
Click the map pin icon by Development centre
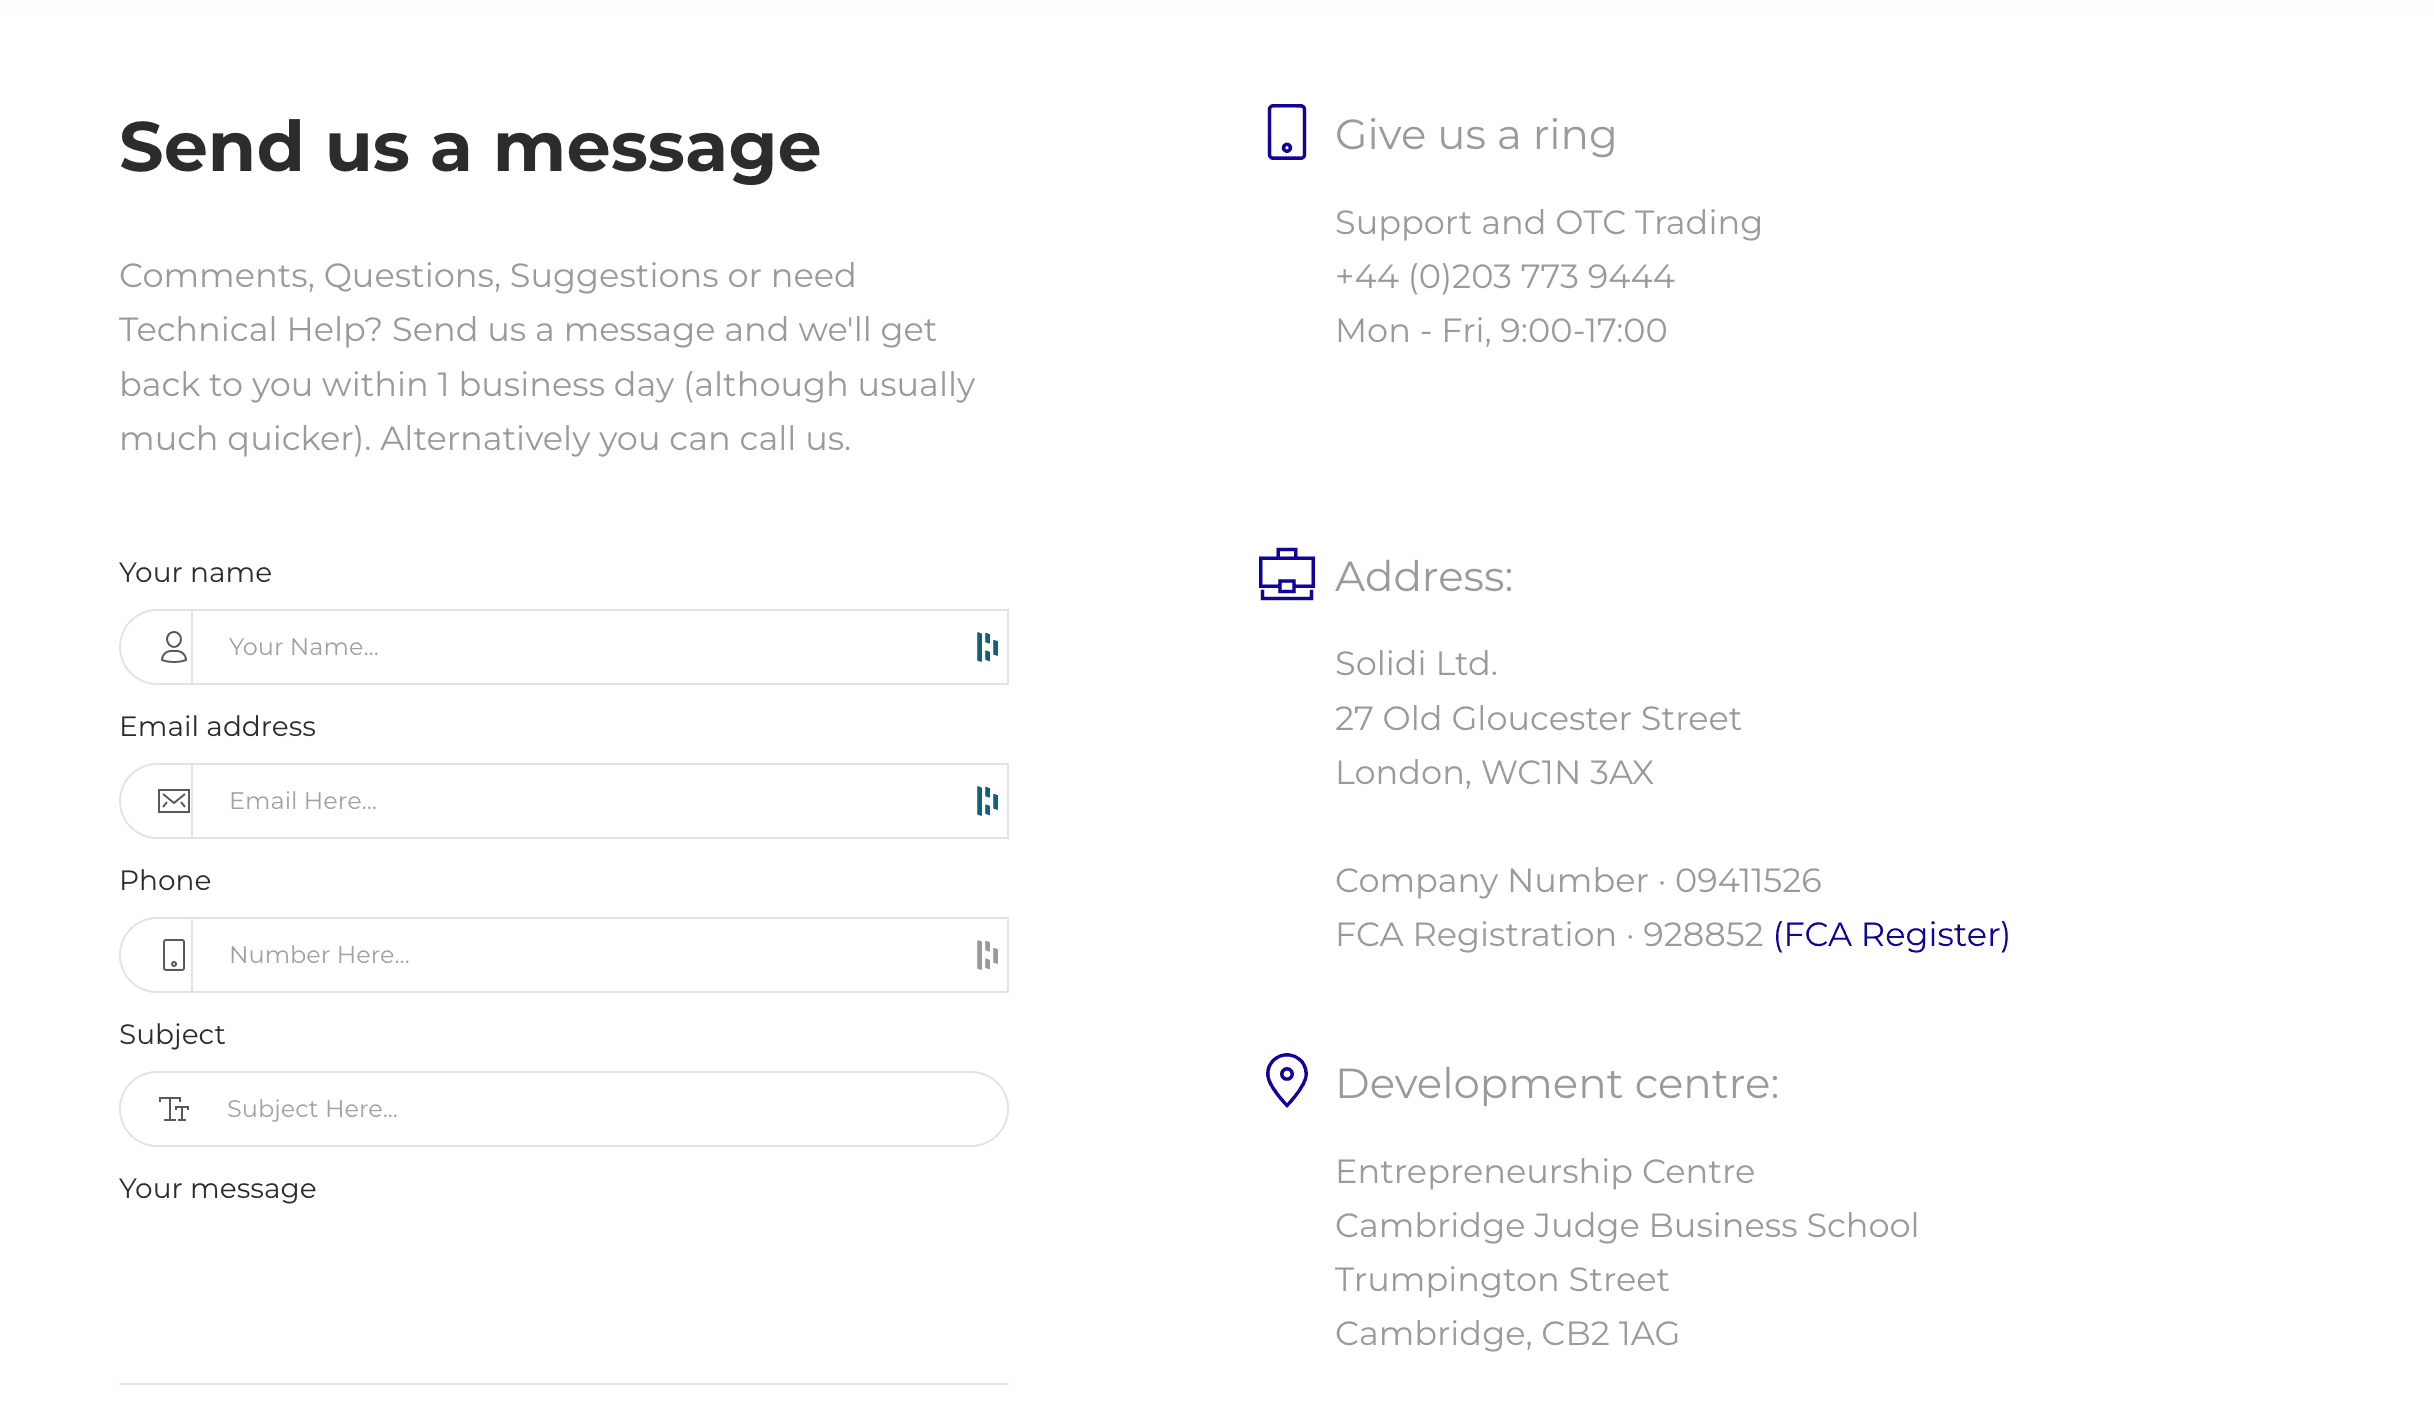pos(1286,1080)
